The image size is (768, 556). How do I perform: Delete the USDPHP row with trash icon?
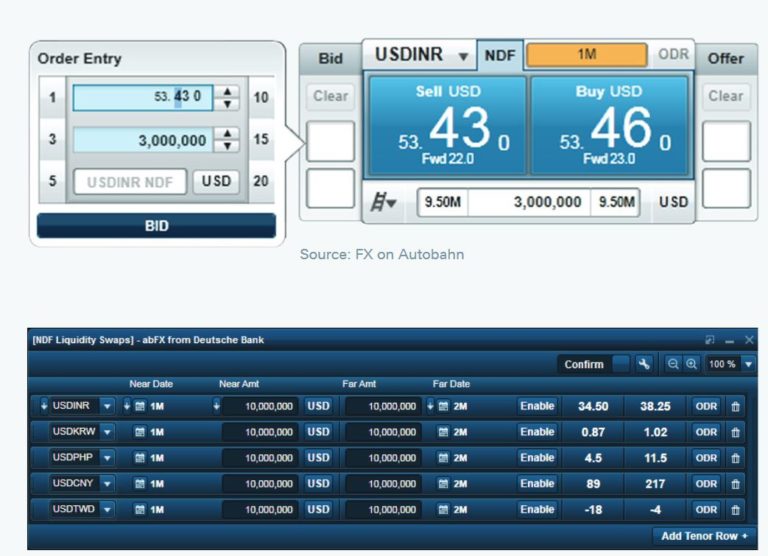735,458
